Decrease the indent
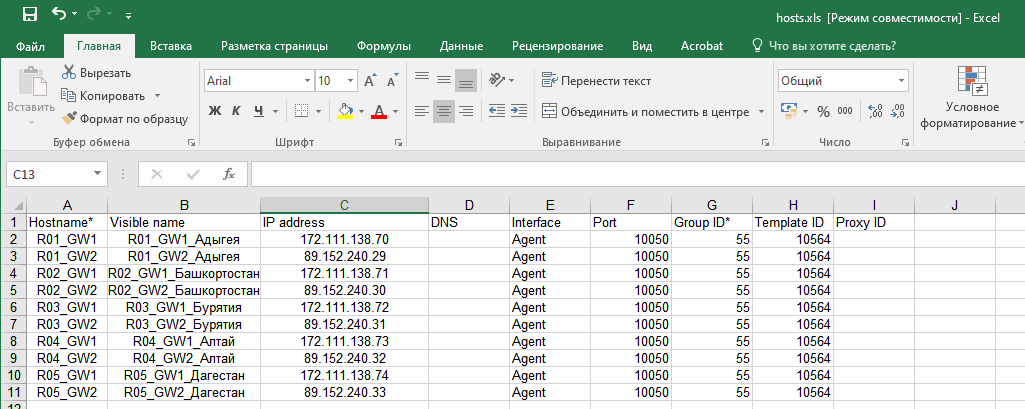The image size is (1025, 409). pos(497,111)
